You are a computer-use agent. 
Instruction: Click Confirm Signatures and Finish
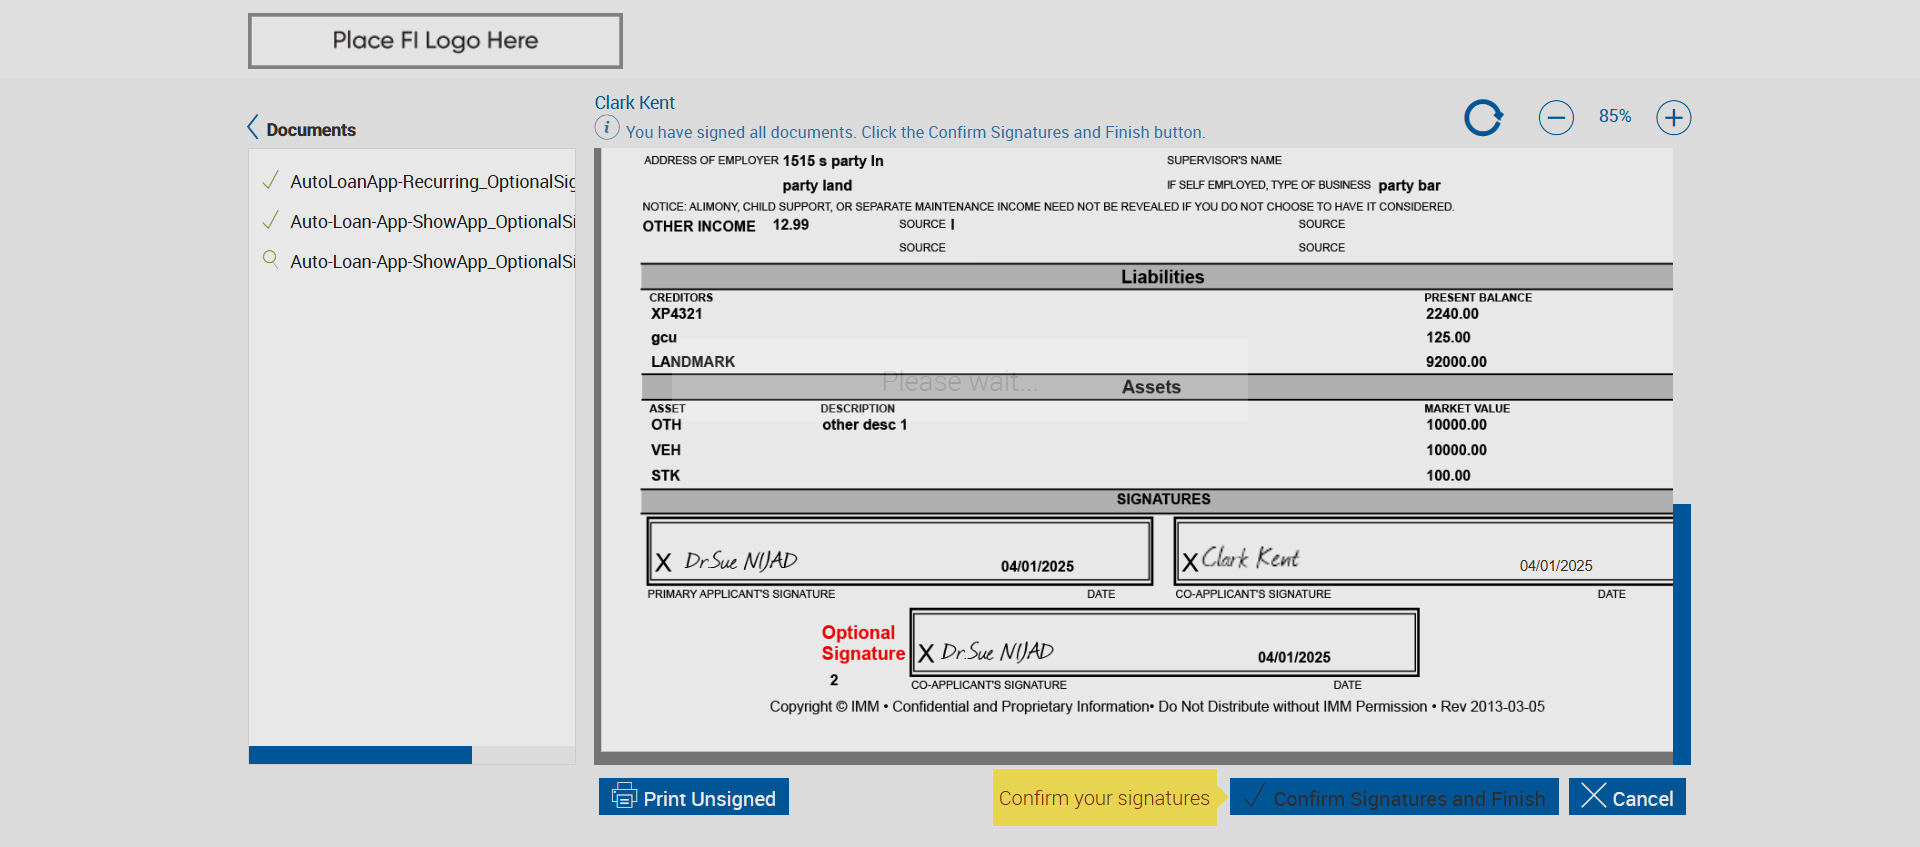coord(1394,797)
